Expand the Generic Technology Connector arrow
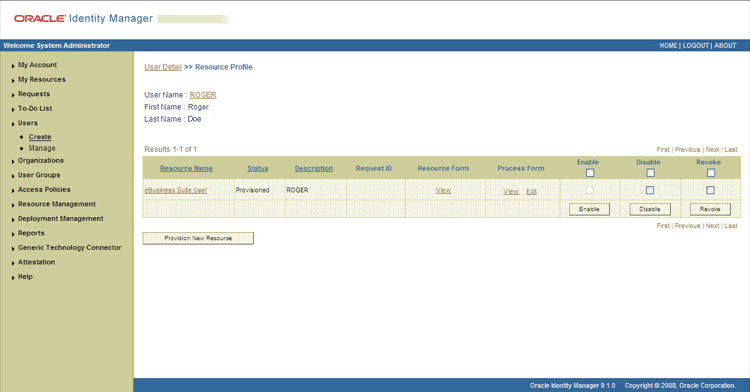Image resolution: width=750 pixels, height=392 pixels. click(13, 249)
